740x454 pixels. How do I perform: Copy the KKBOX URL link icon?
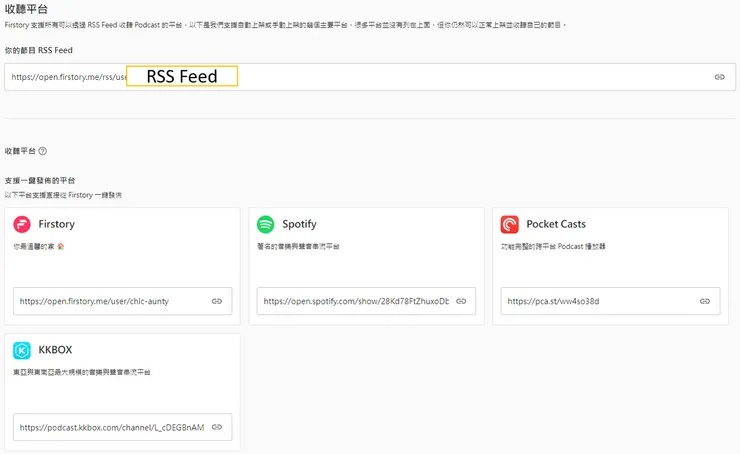tap(217, 427)
